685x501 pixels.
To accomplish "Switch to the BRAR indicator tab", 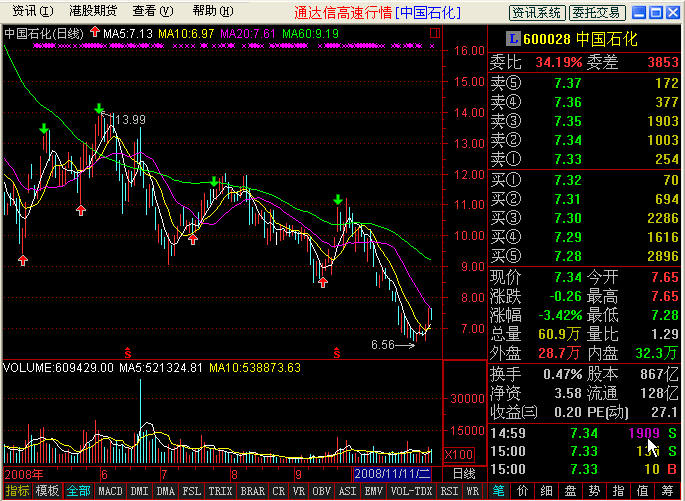I will 253,491.
